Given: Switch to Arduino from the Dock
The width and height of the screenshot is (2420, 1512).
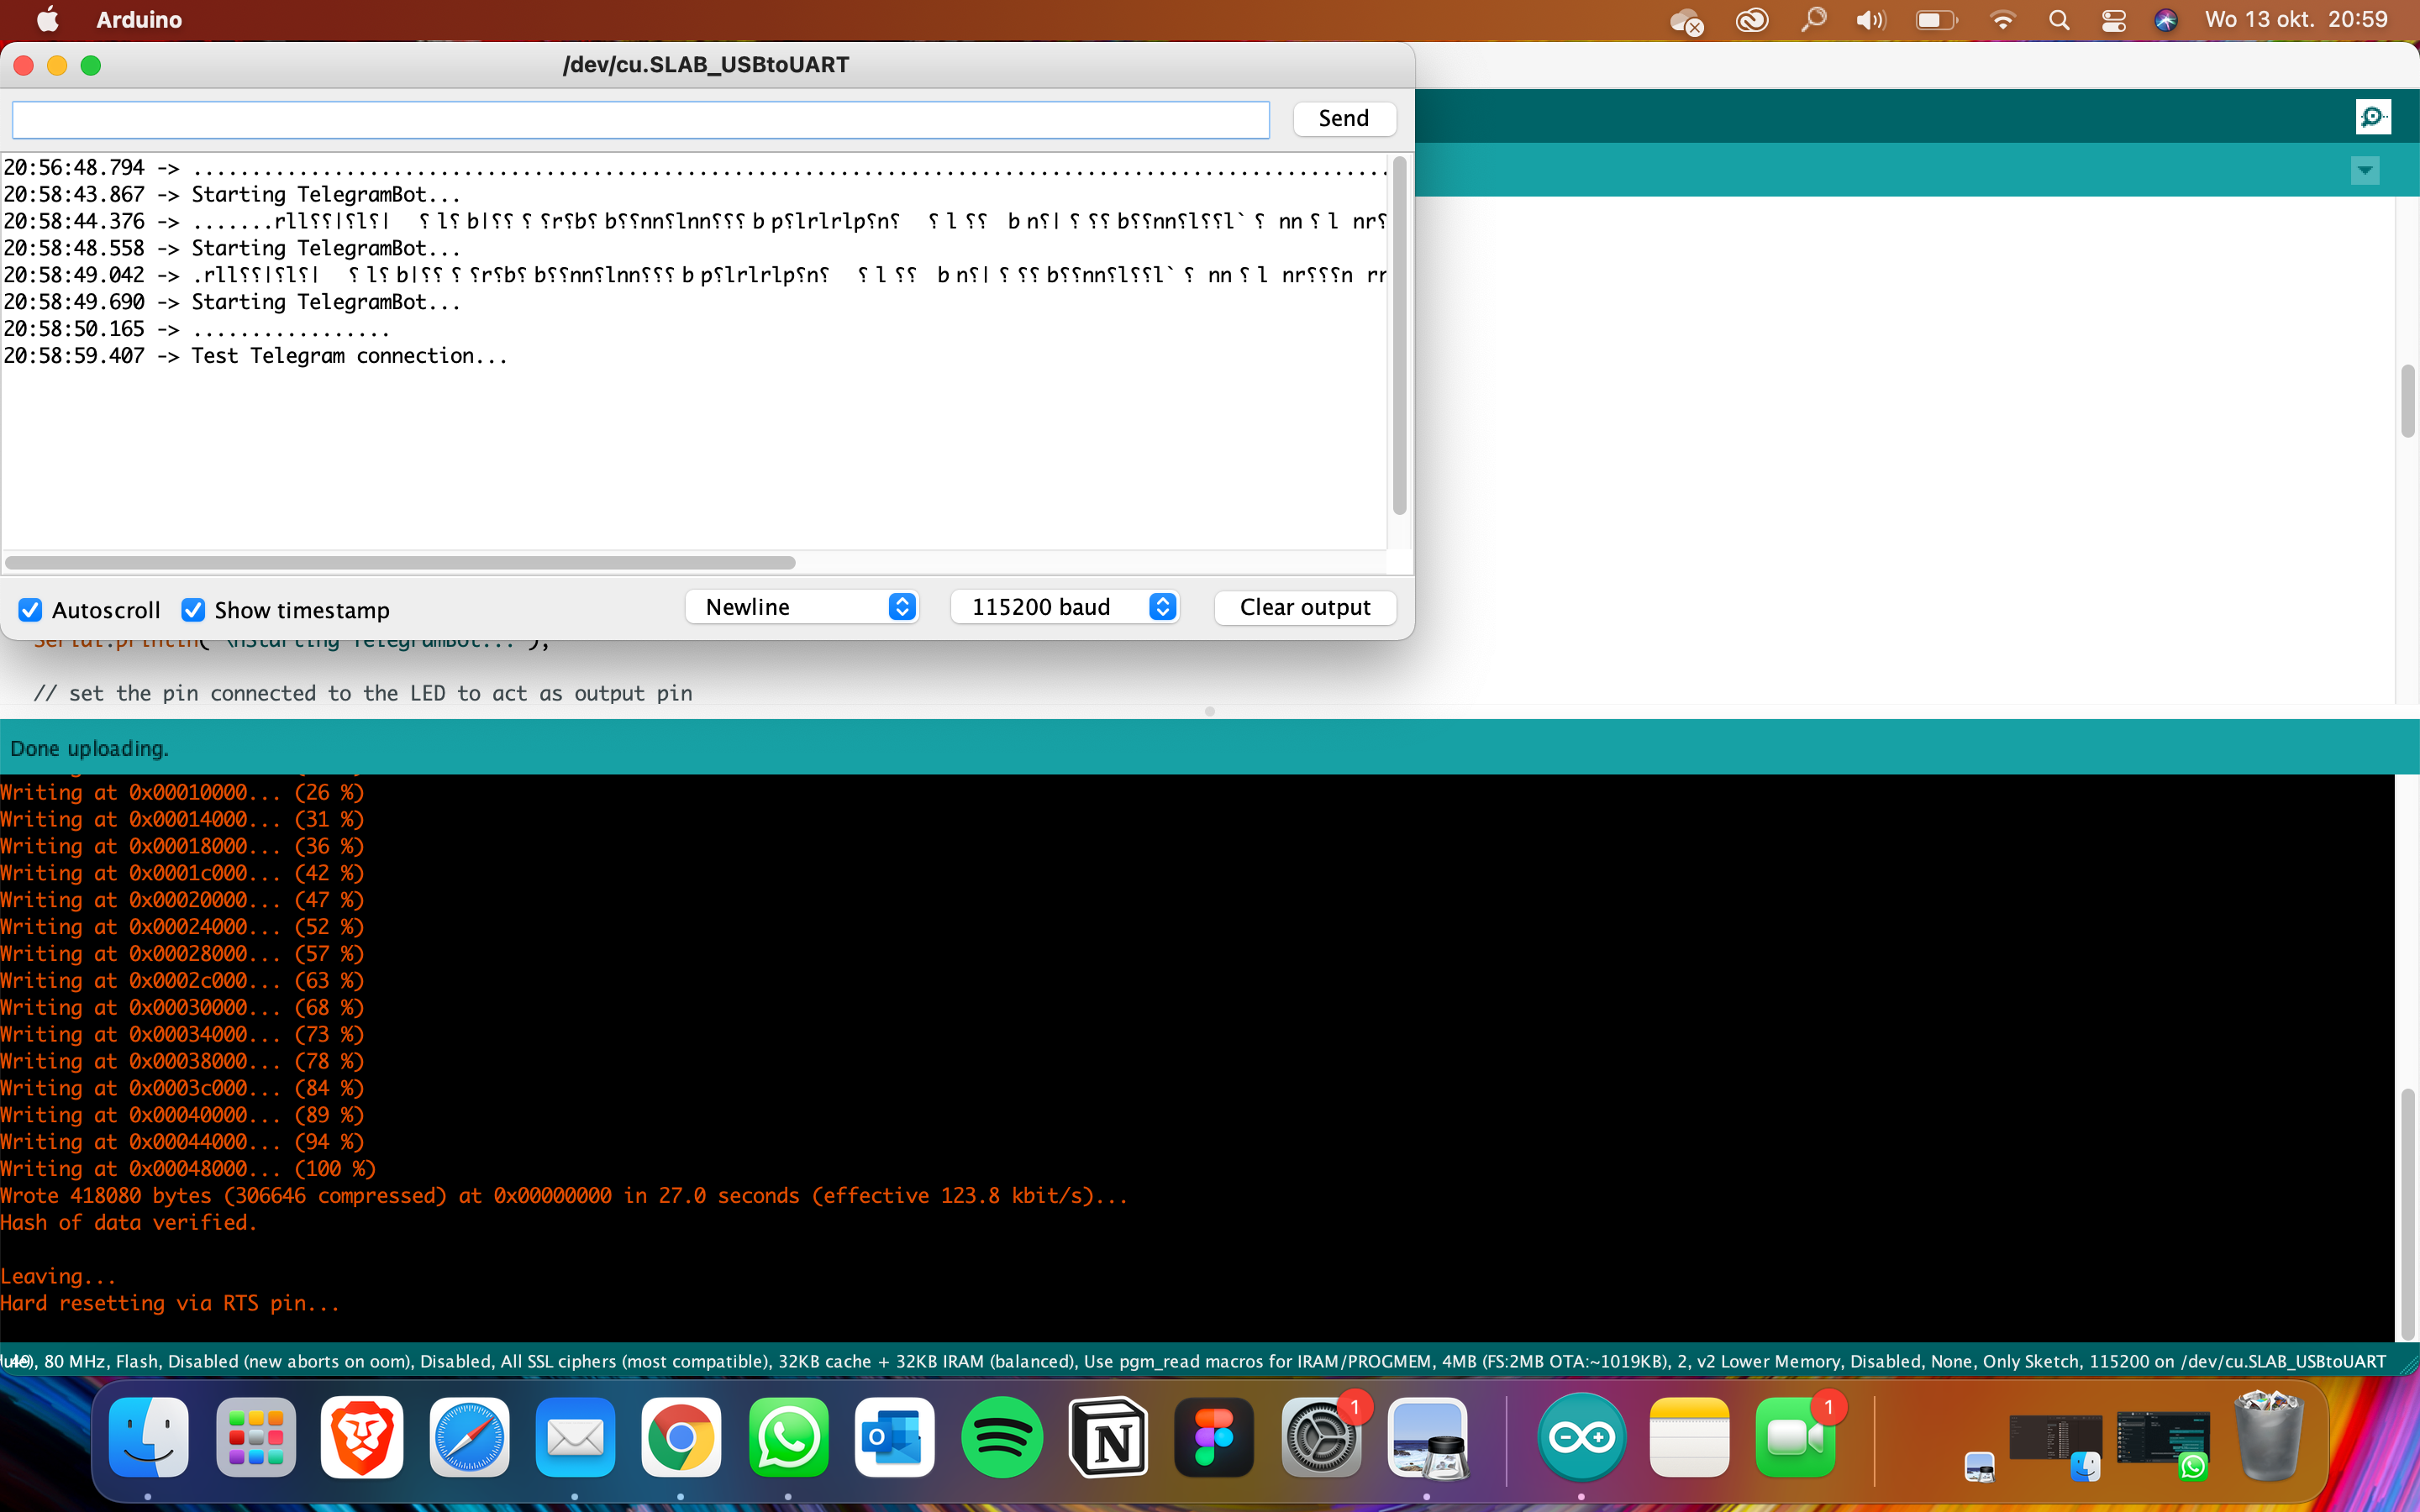Looking at the screenshot, I should point(1581,1437).
